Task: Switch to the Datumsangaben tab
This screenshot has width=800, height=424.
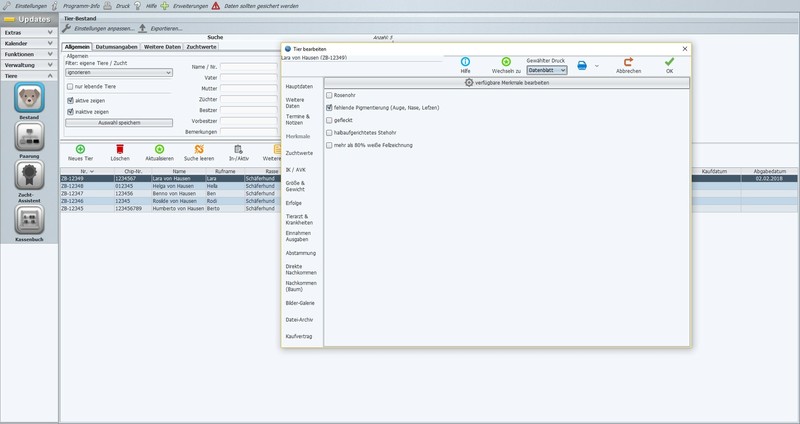Action: pos(116,46)
